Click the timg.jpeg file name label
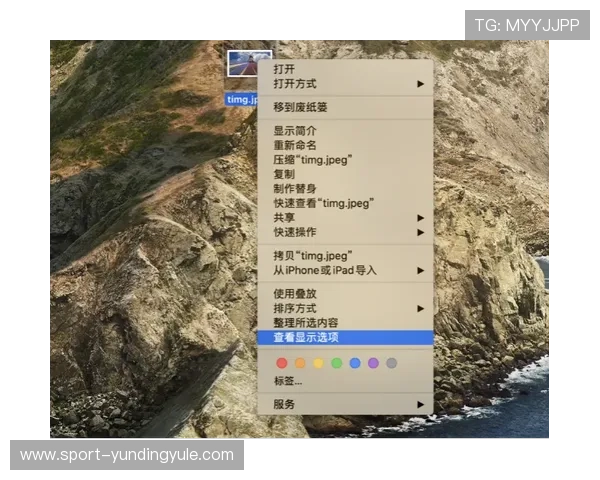 click(x=242, y=100)
